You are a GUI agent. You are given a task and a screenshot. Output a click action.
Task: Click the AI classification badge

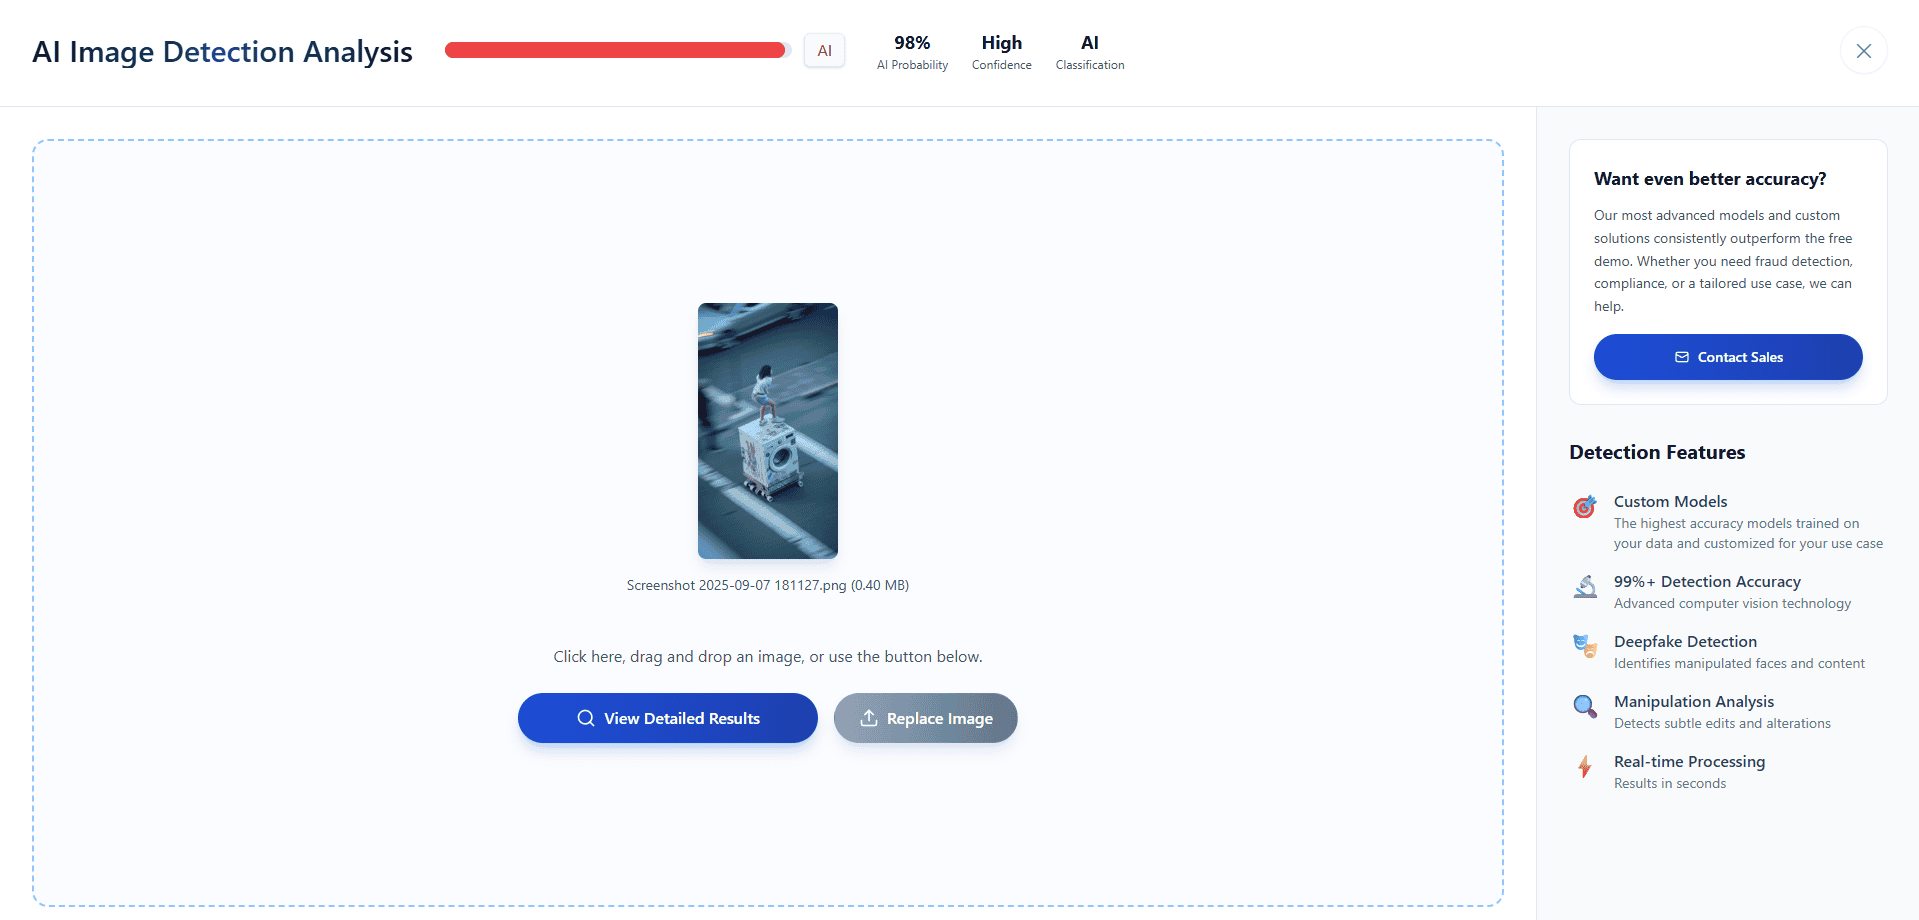click(824, 51)
